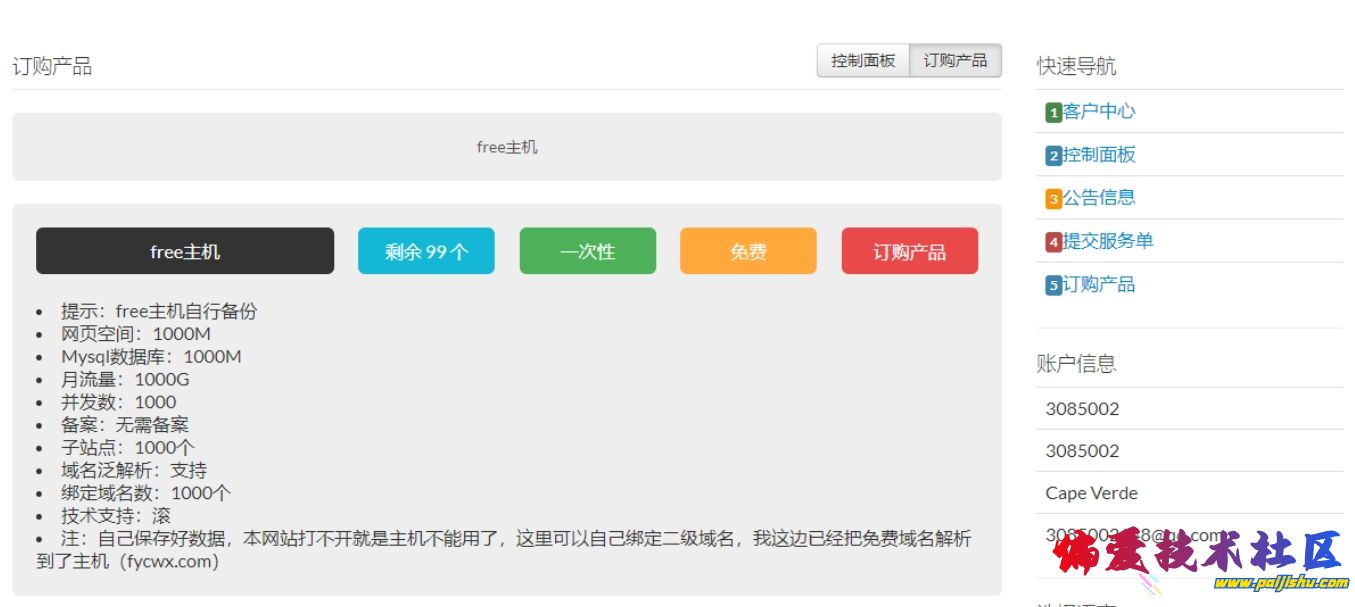This screenshot has height=607, width=1355.
Task: Click the red numbered badge beside 提交服务单
Action: [x=1052, y=241]
